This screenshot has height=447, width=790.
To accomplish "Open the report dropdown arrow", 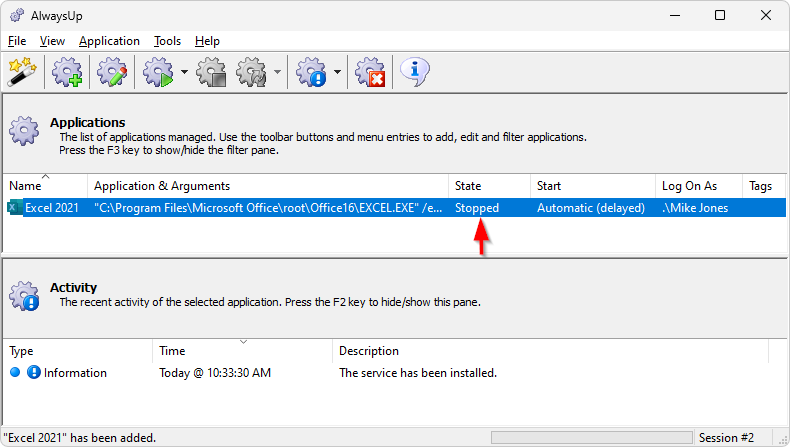I will (x=337, y=72).
